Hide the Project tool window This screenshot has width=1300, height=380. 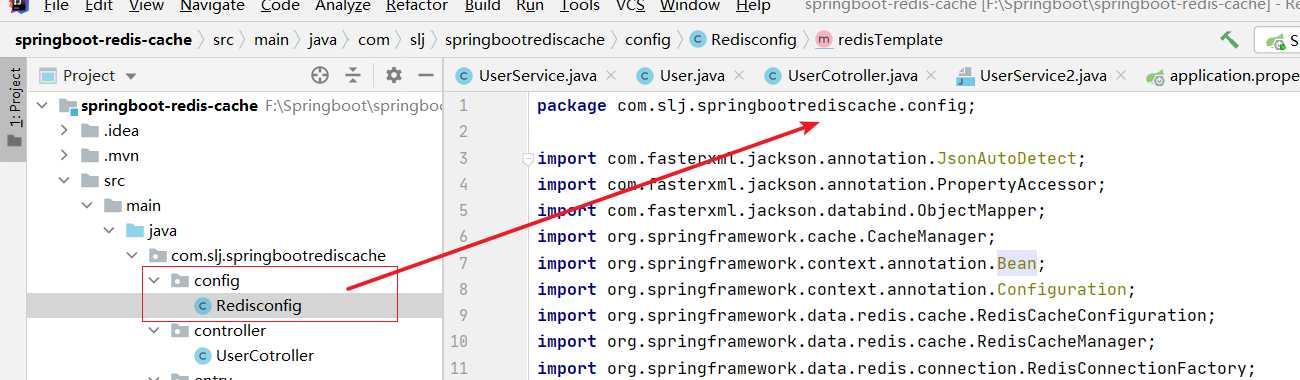pos(425,75)
